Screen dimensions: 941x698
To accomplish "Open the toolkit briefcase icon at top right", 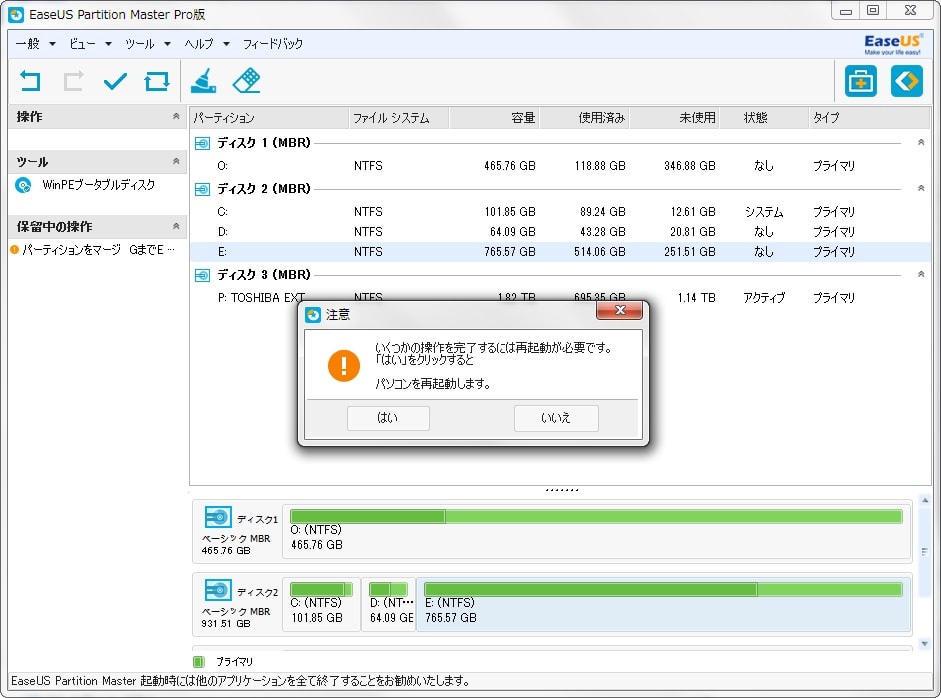I will coord(860,81).
